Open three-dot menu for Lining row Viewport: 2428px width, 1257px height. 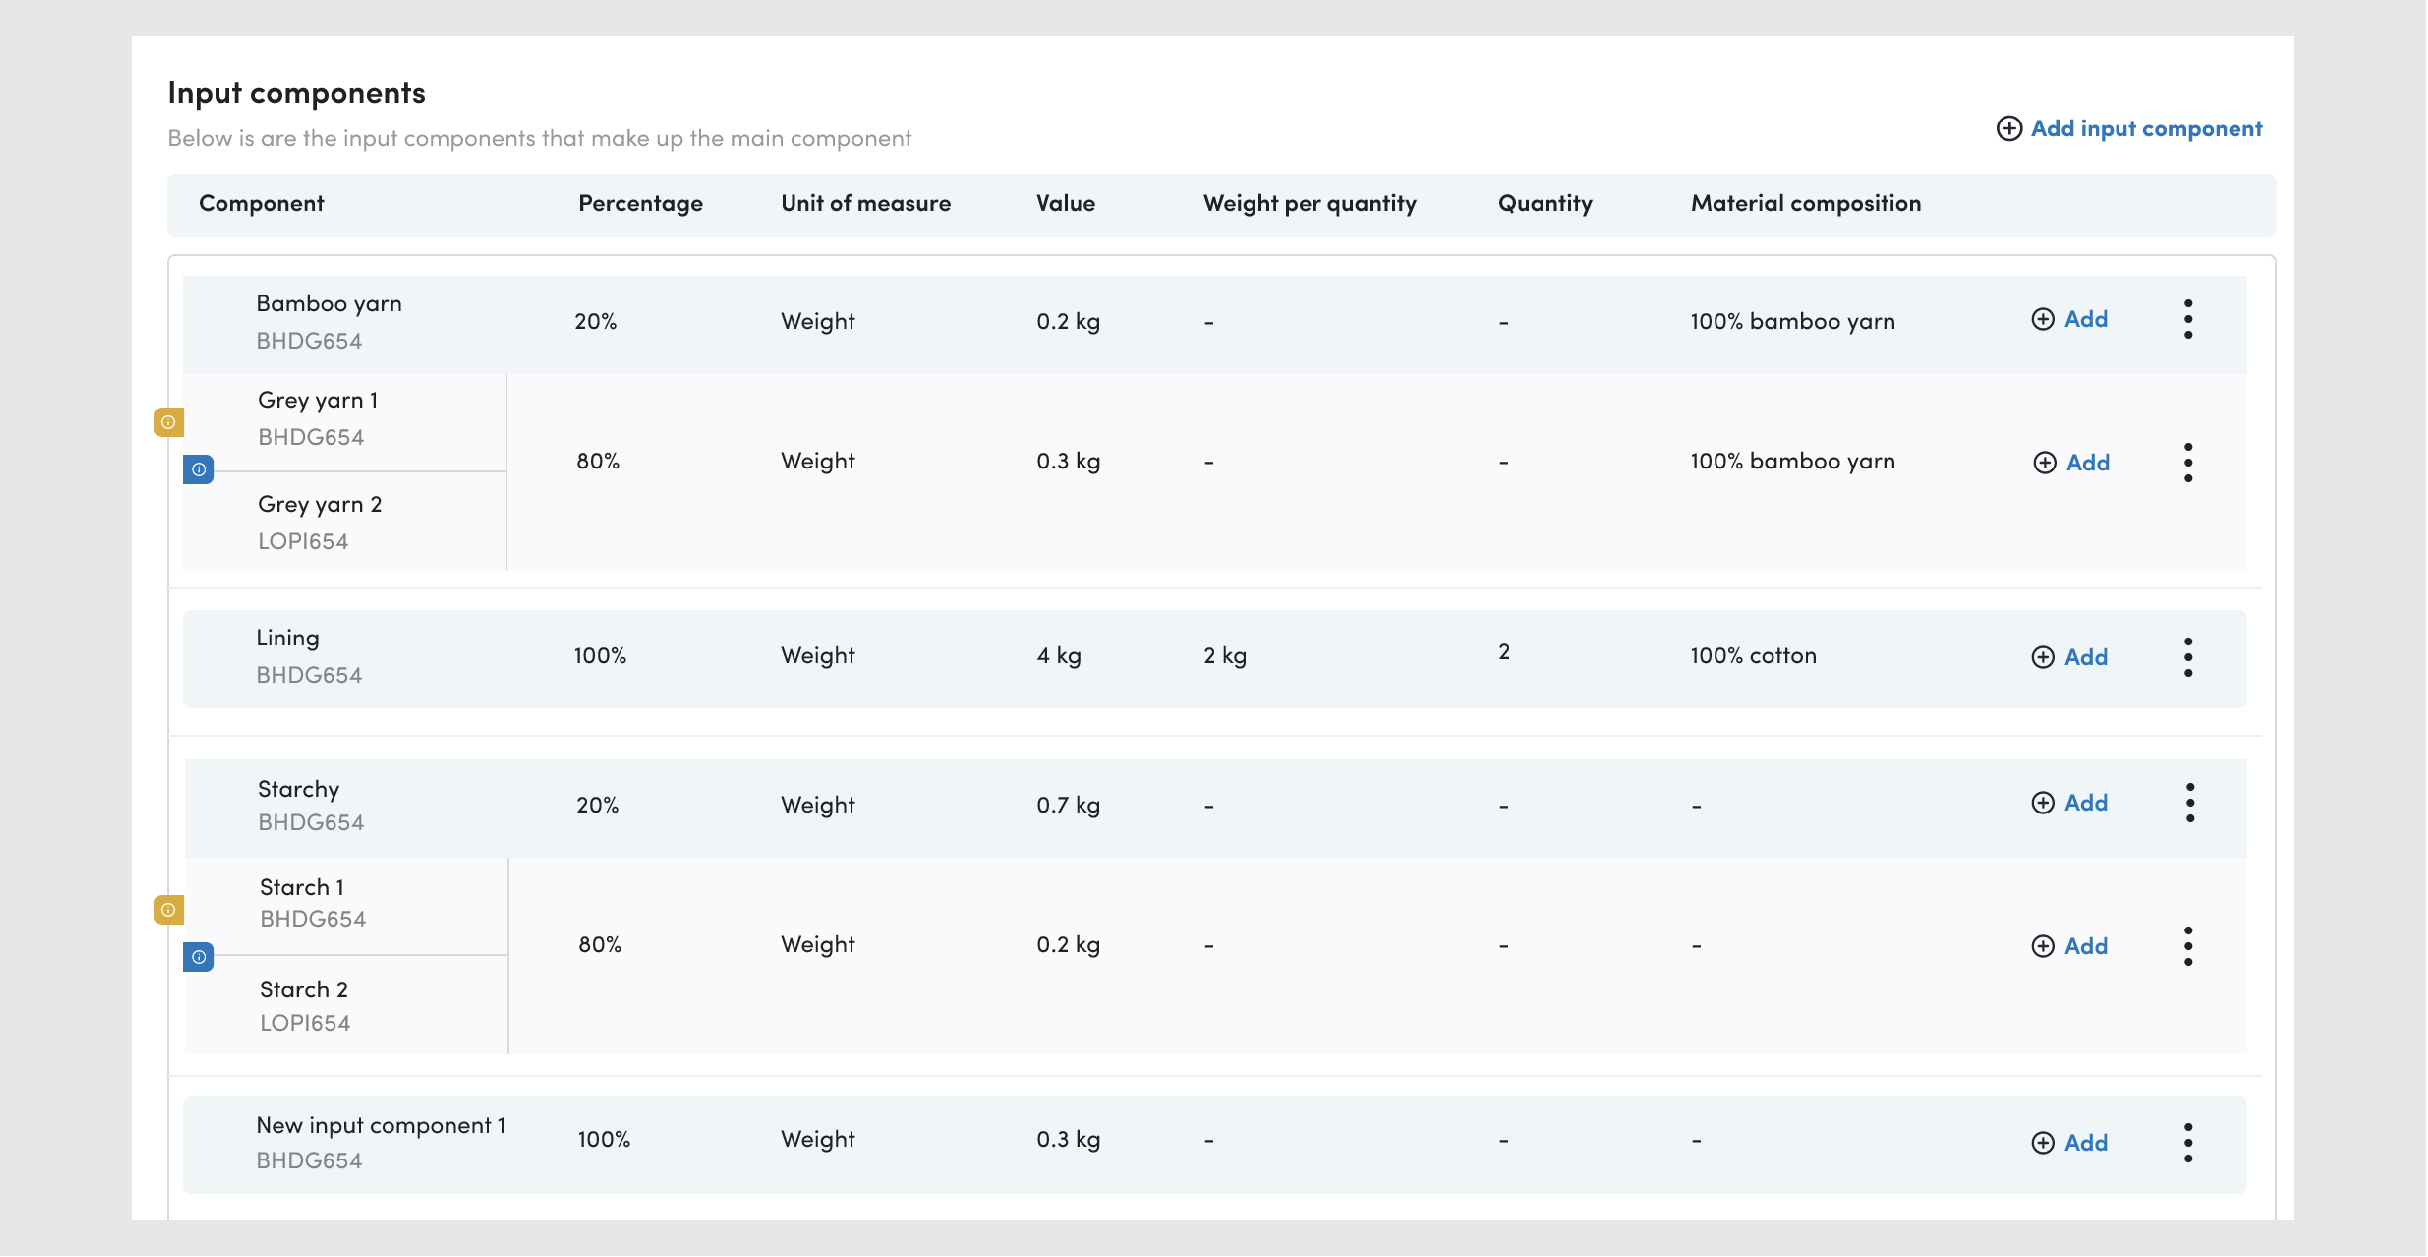(x=2188, y=657)
